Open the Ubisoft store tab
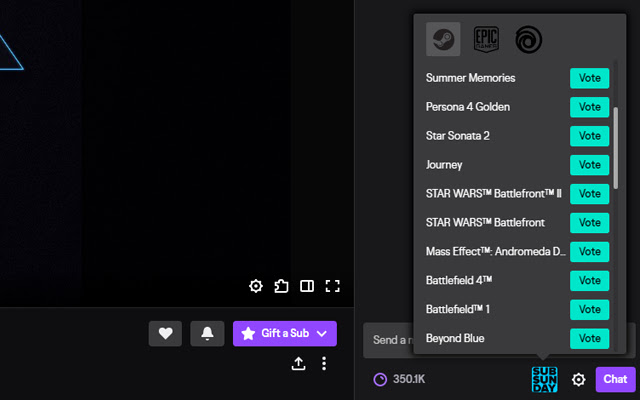640x400 pixels. pyautogui.click(x=527, y=39)
